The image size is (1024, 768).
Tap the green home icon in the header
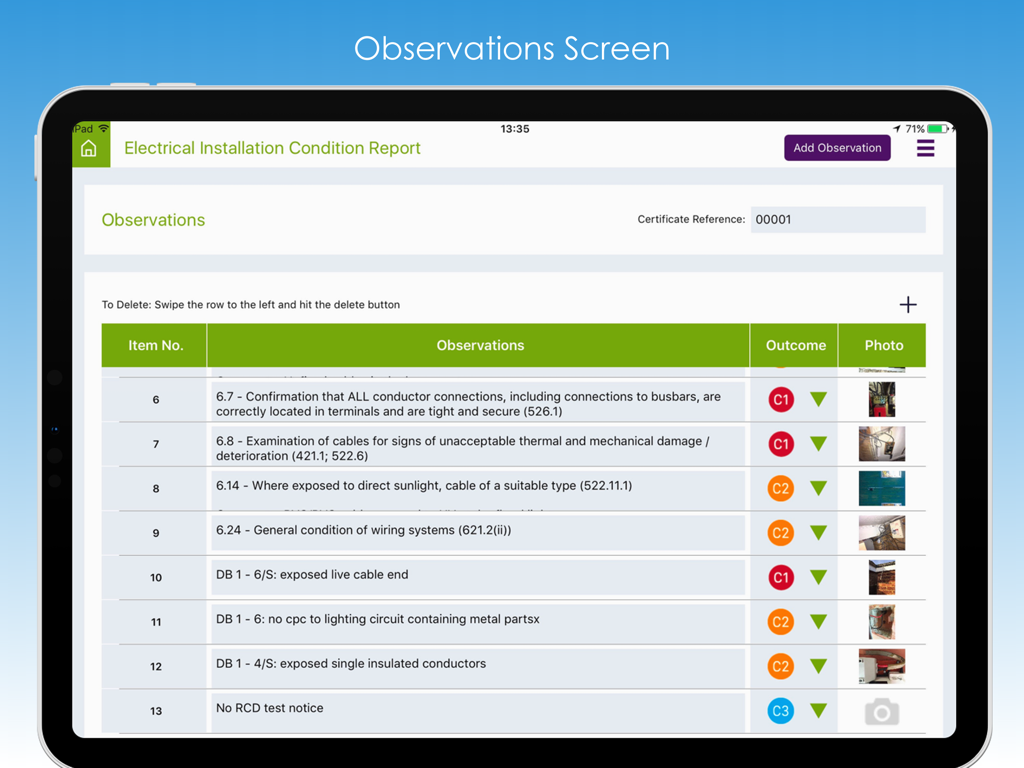tap(90, 147)
